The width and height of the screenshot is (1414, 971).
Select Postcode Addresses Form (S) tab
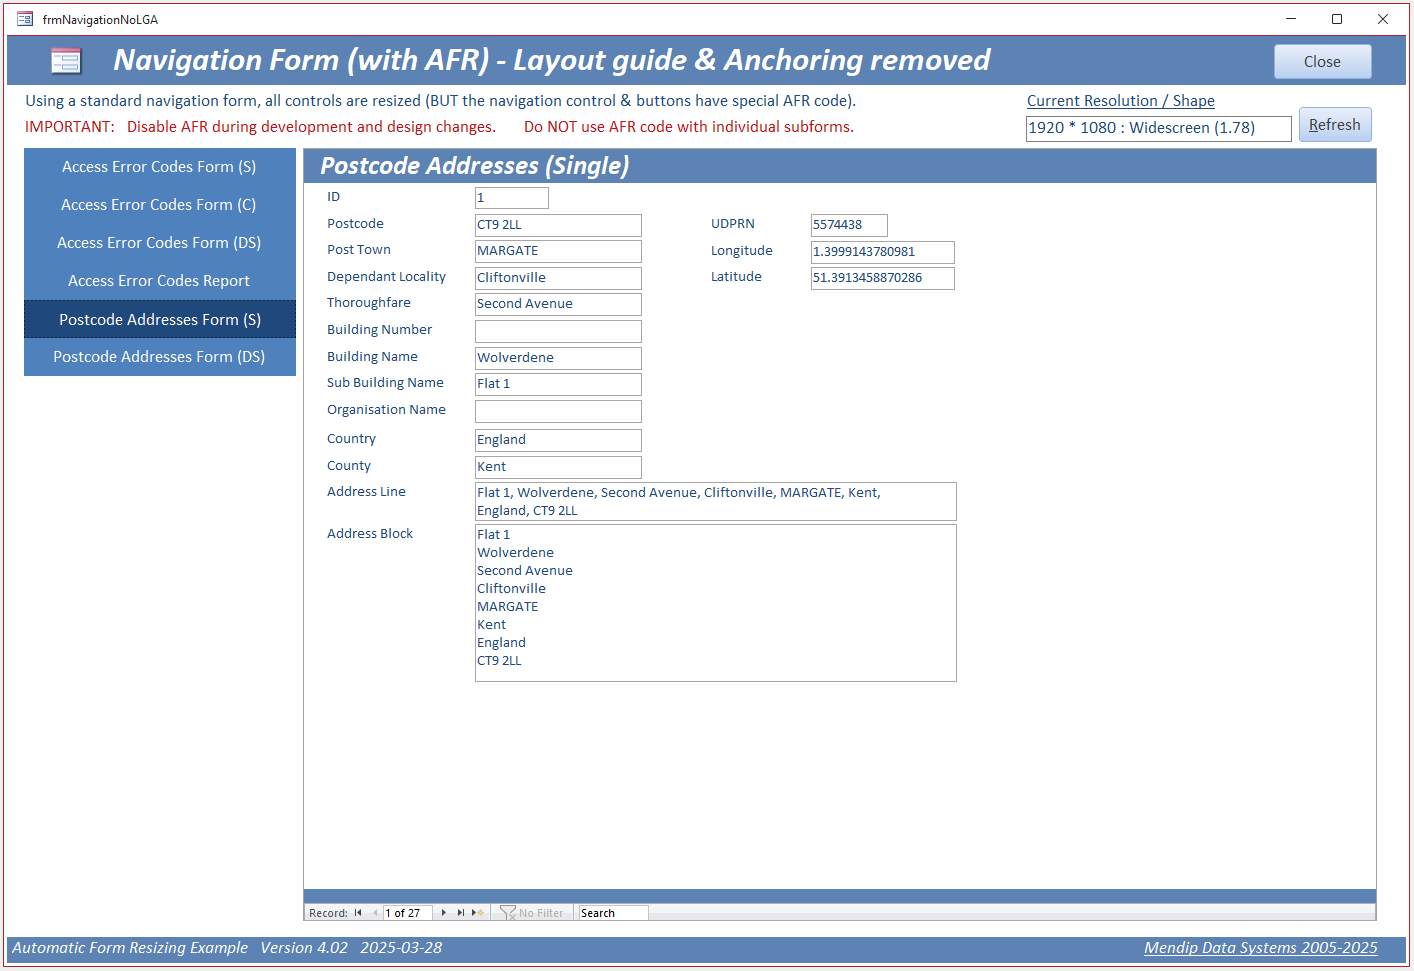coord(160,319)
